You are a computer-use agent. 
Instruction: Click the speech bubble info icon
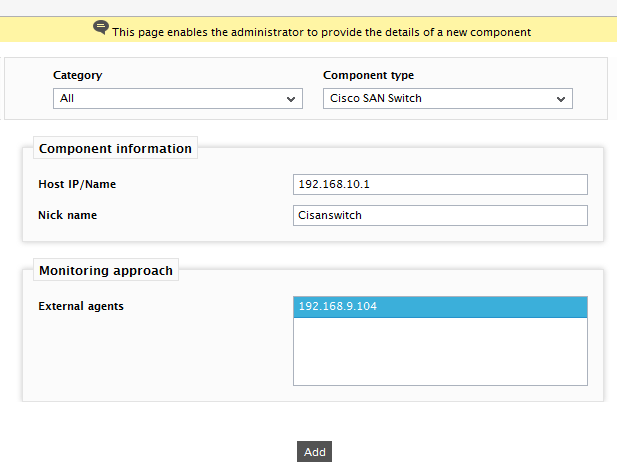pyautogui.click(x=101, y=28)
